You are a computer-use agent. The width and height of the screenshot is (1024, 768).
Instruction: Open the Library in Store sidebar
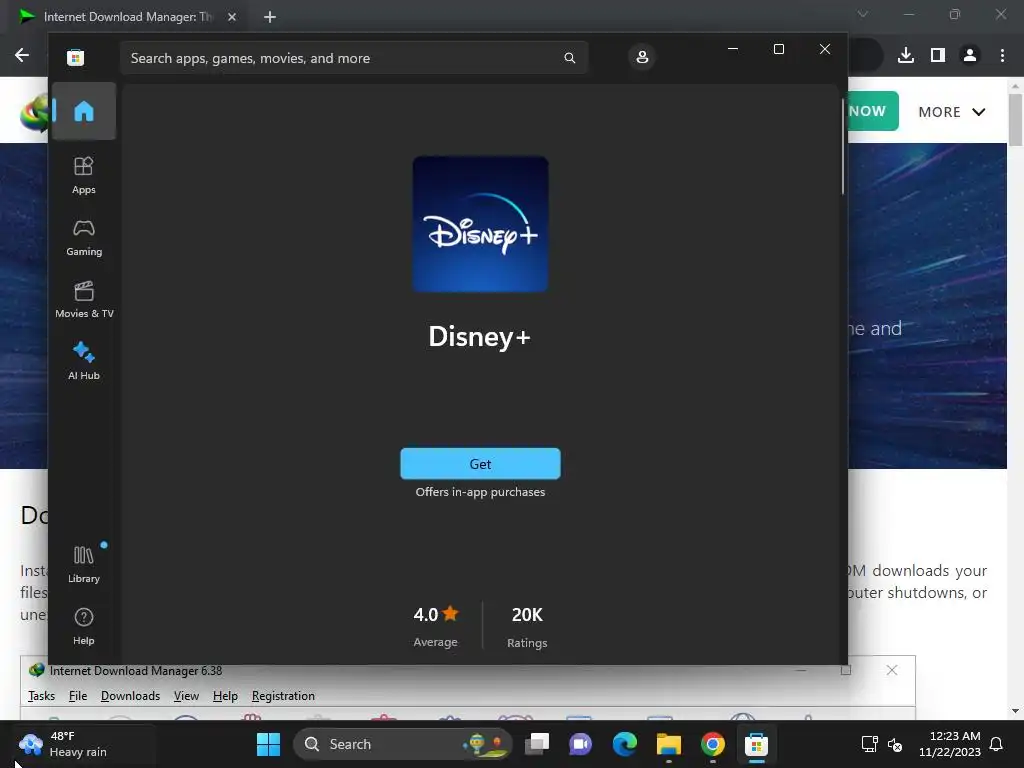pyautogui.click(x=84, y=564)
